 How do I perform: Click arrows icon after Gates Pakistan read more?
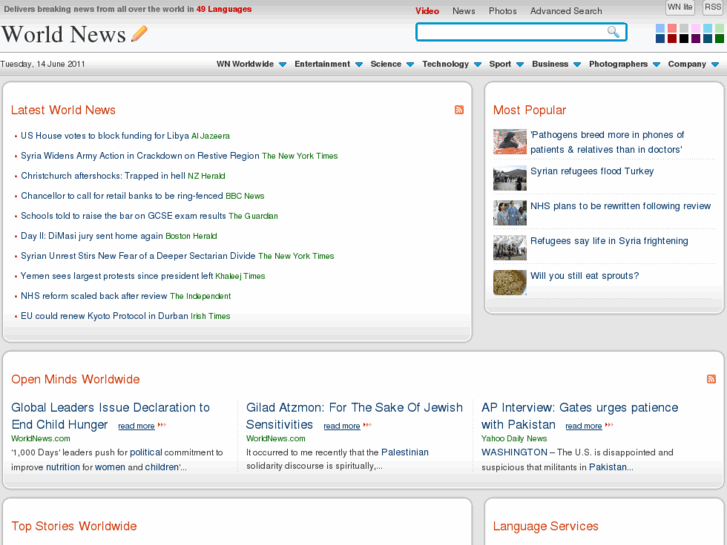coord(609,425)
